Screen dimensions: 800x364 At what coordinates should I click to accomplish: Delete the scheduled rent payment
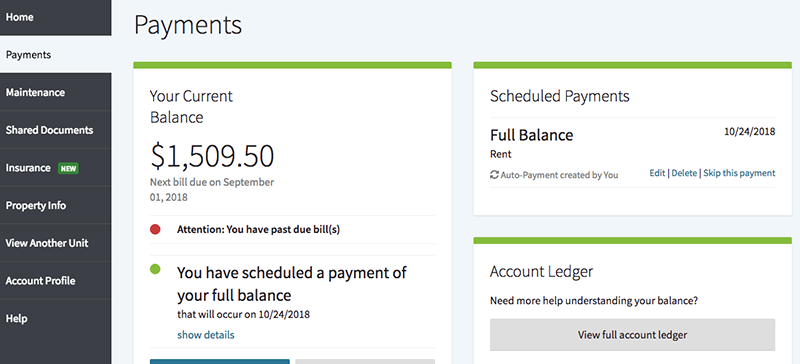click(684, 173)
